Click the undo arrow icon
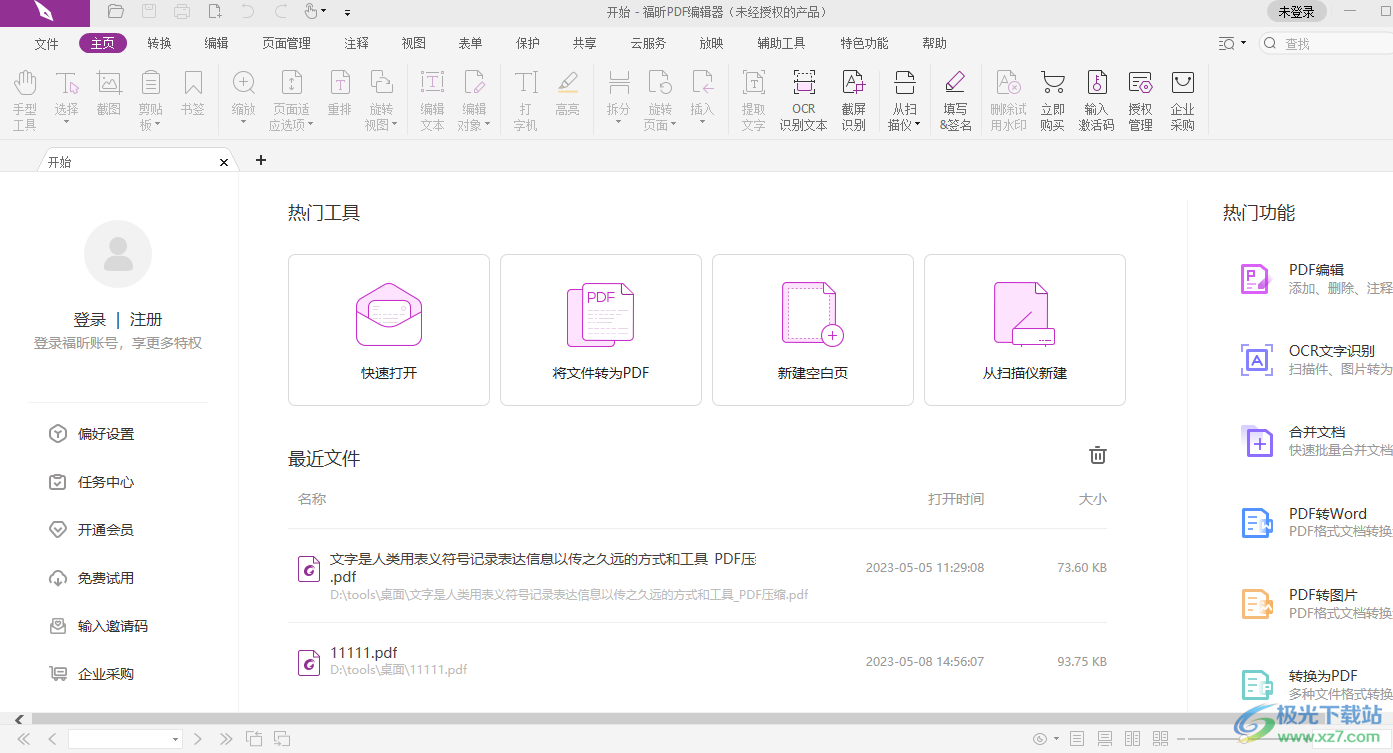Screen dimensions: 1393x753 tap(248, 12)
